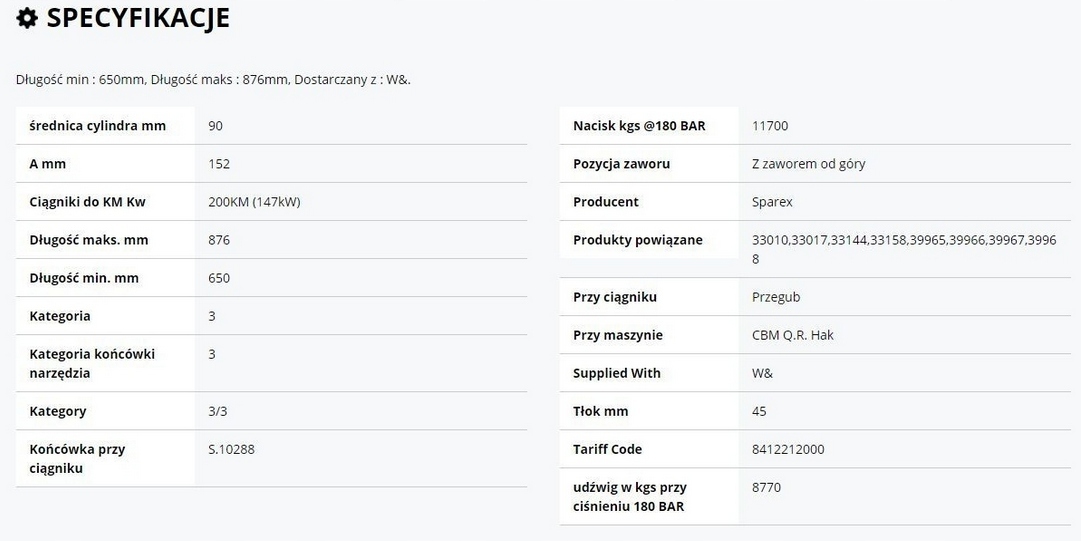Click the średnica cylindra mm label
1081x541 pixels.
tap(98, 126)
